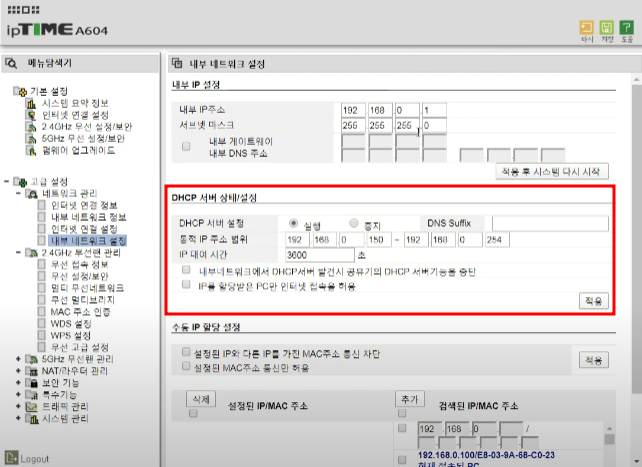
Task: Click the scrollbar of 검색된 IP/MAC list
Action: (610, 440)
